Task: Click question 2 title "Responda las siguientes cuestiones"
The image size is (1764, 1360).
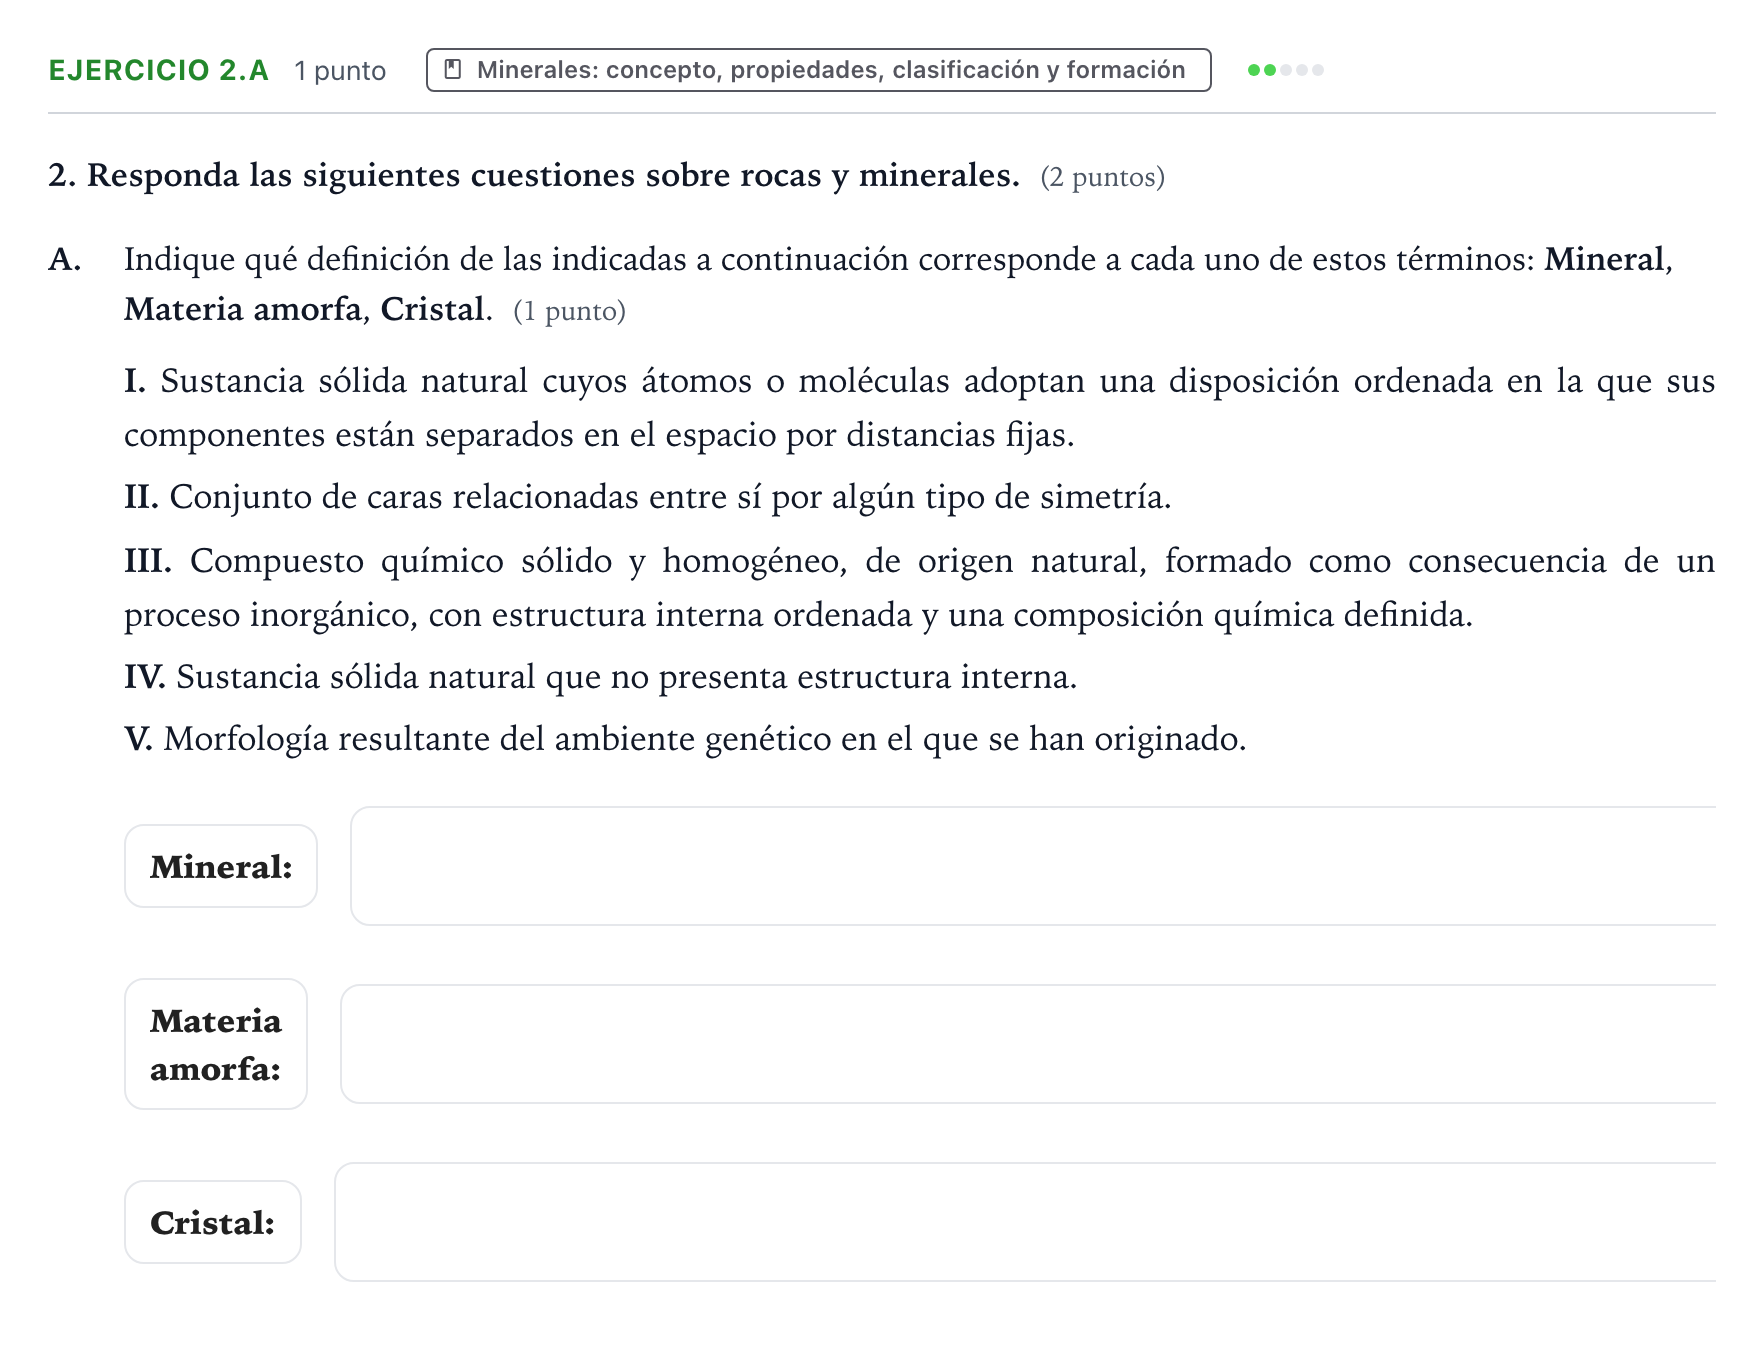Action: [534, 175]
